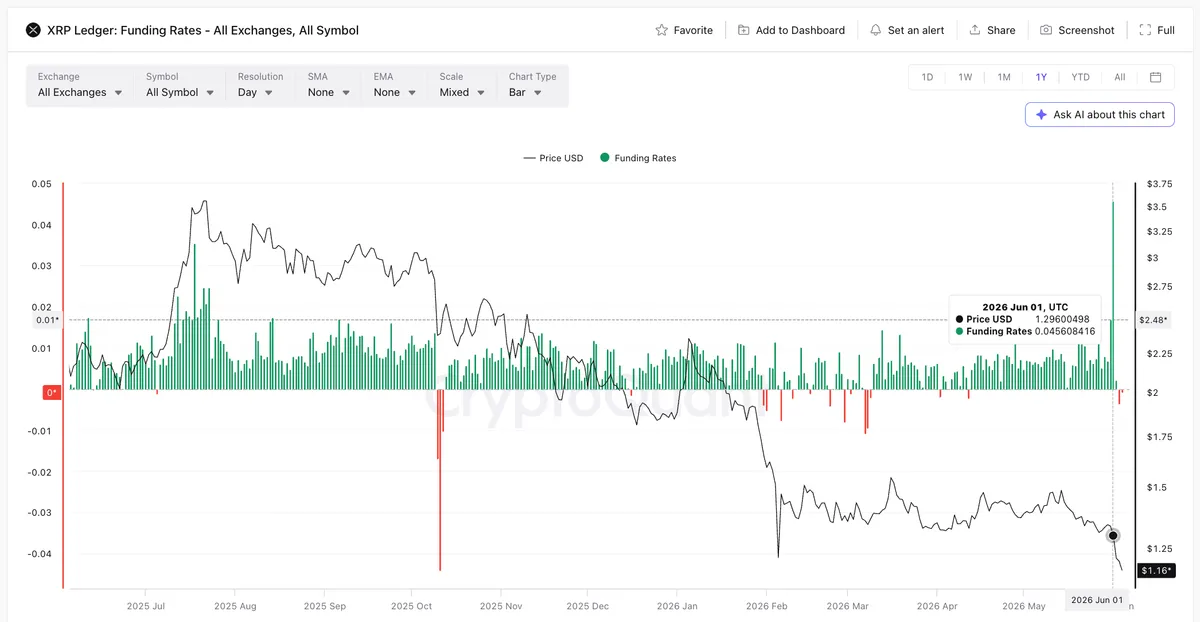Click the Share label

pyautogui.click(x=1001, y=30)
